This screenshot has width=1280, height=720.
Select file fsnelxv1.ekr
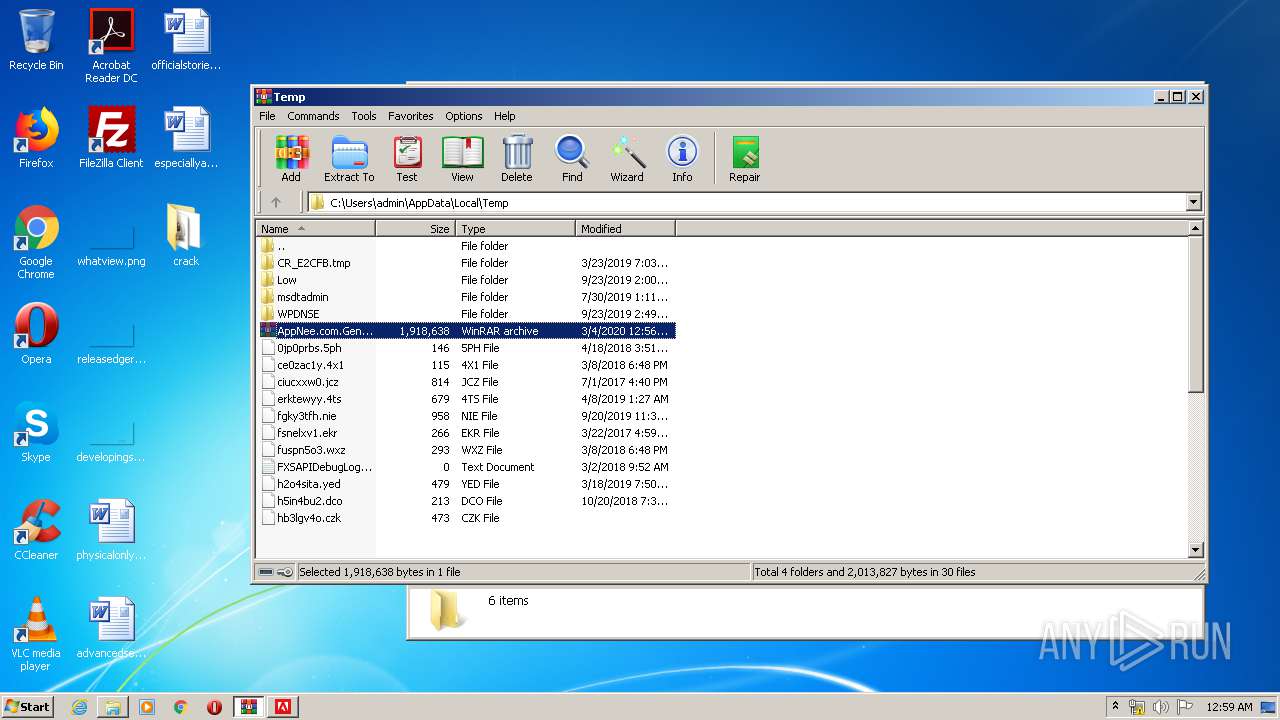466,433
